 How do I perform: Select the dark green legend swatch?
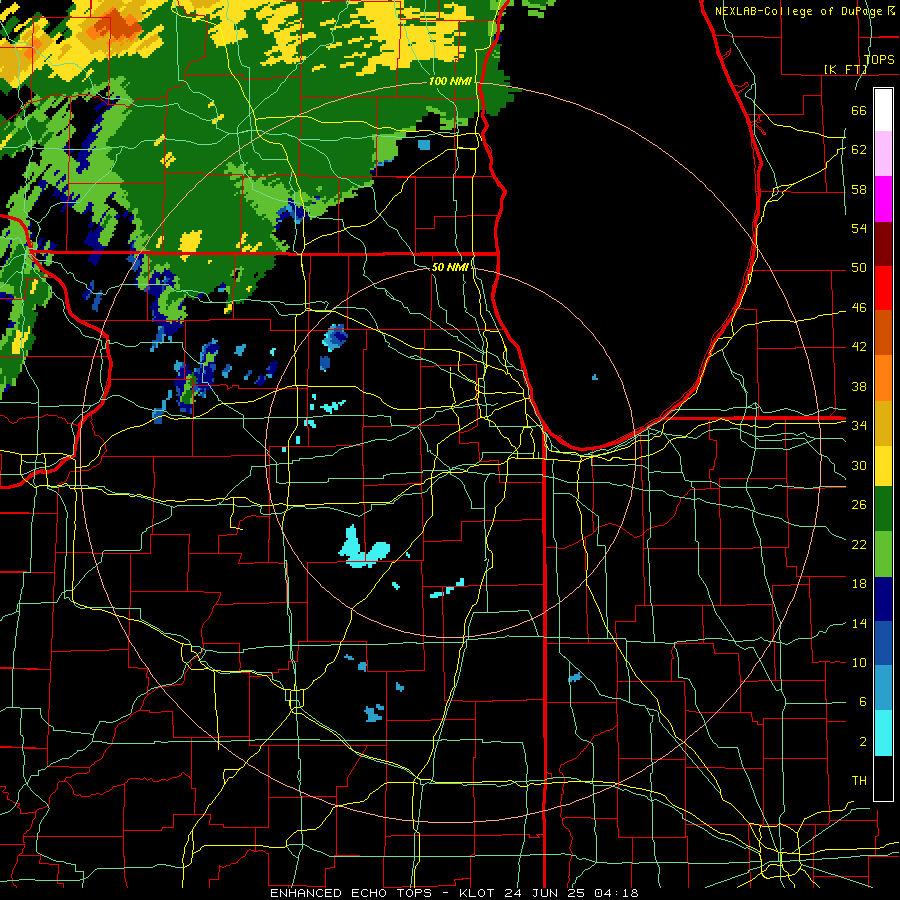(883, 509)
